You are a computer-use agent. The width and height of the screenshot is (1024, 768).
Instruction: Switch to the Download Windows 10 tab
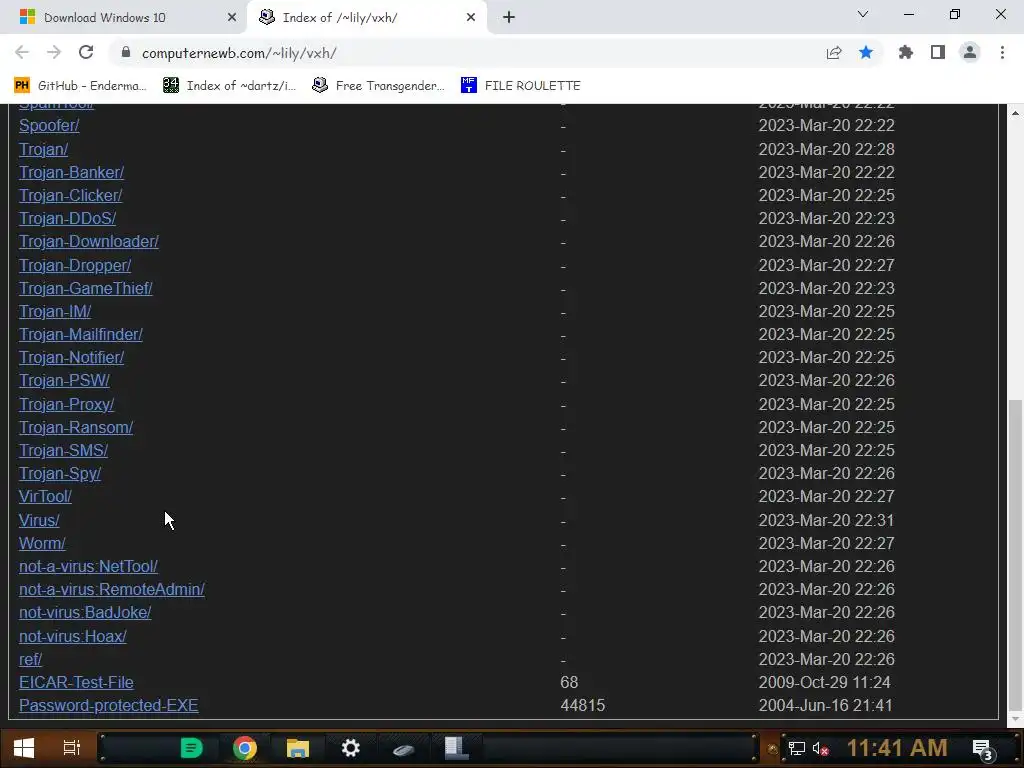coord(123,18)
